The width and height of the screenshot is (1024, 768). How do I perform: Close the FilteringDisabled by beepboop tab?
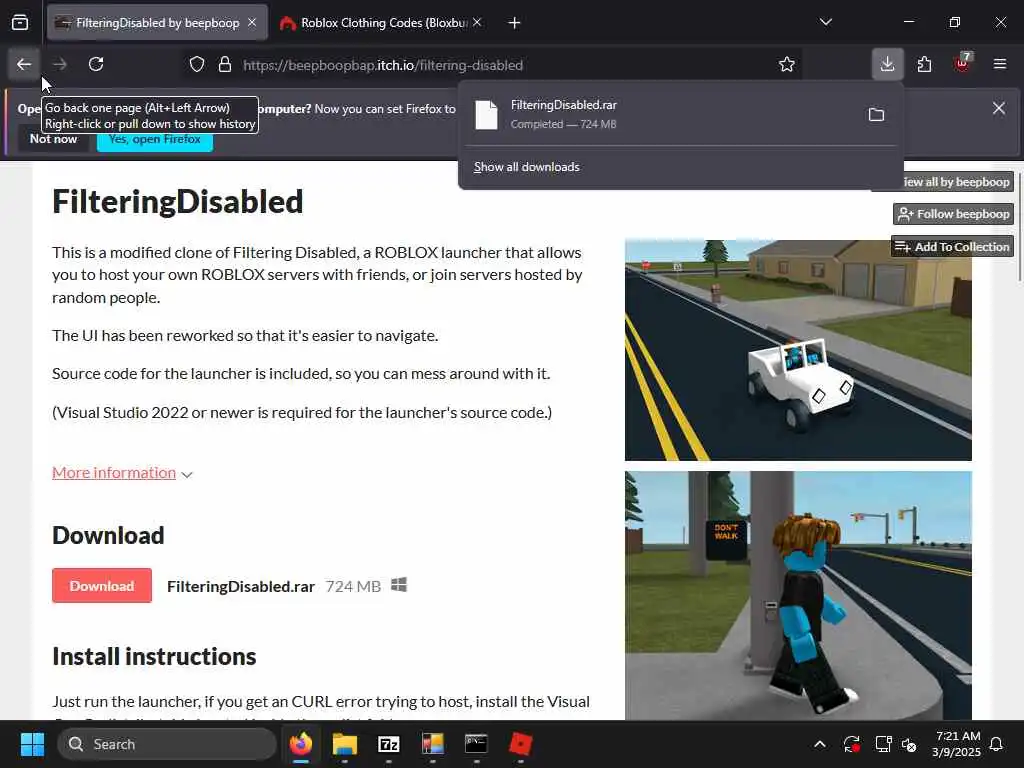(252, 22)
